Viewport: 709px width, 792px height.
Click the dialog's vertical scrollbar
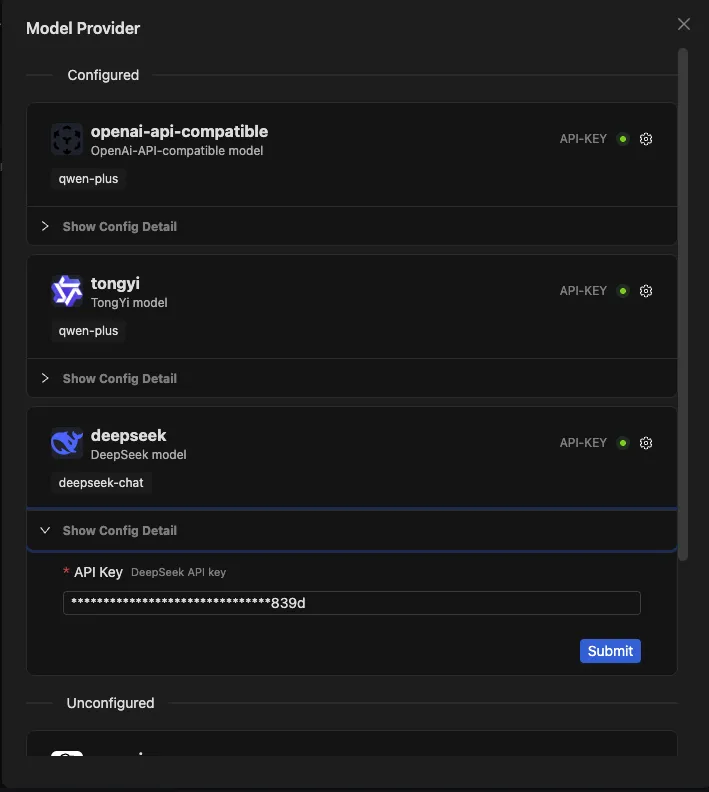[684, 300]
